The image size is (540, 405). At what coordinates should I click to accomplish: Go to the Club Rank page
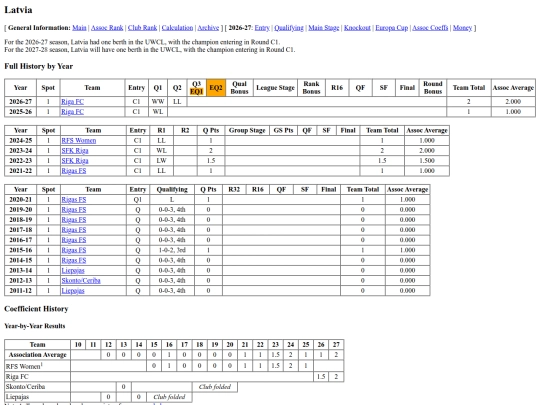142,28
